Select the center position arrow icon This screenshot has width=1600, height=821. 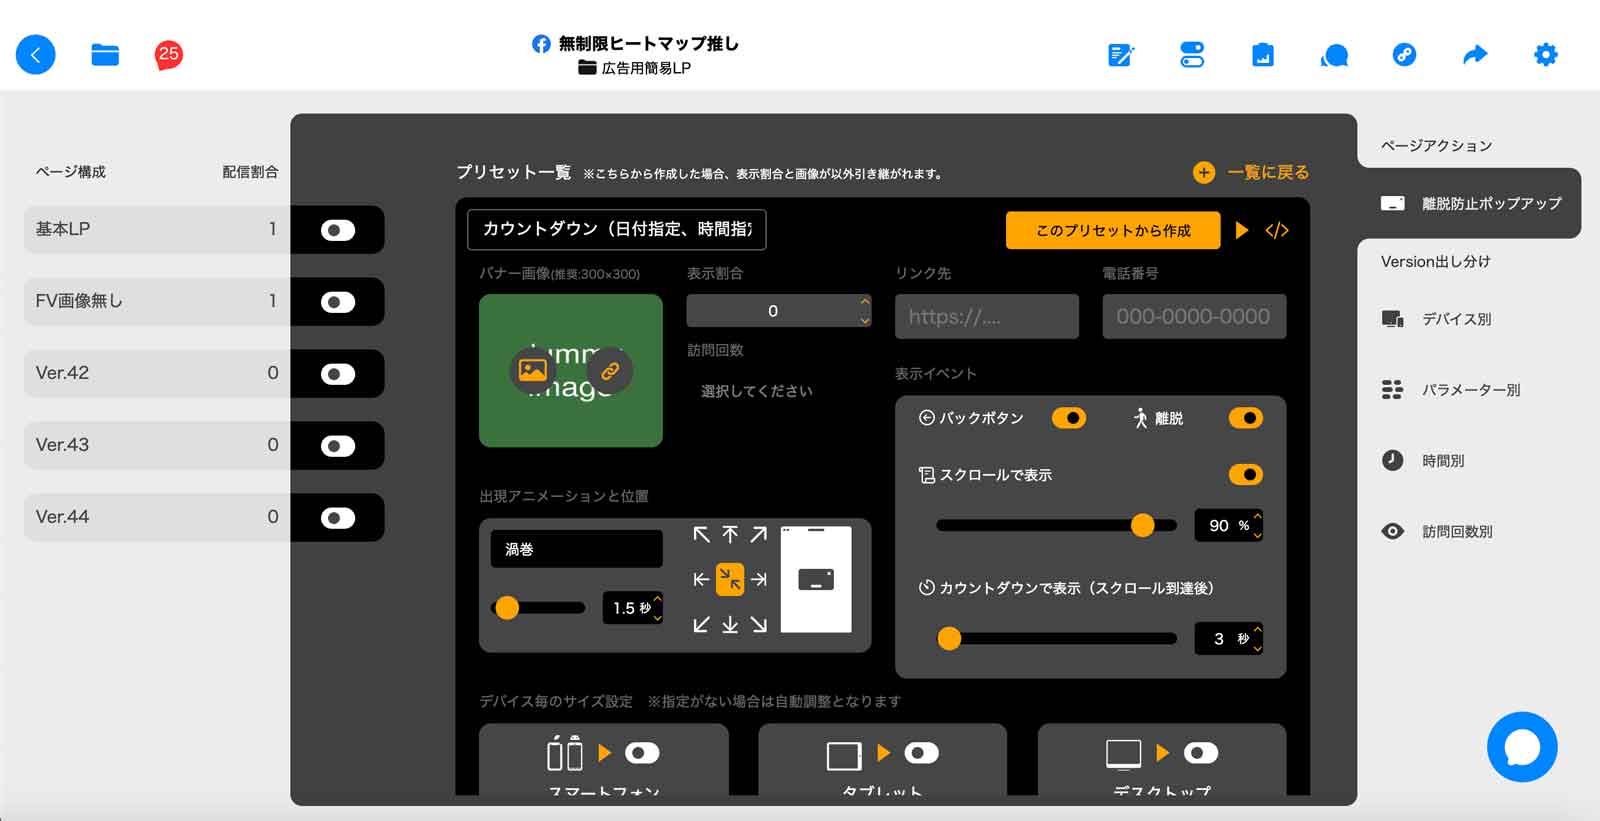tap(730, 579)
